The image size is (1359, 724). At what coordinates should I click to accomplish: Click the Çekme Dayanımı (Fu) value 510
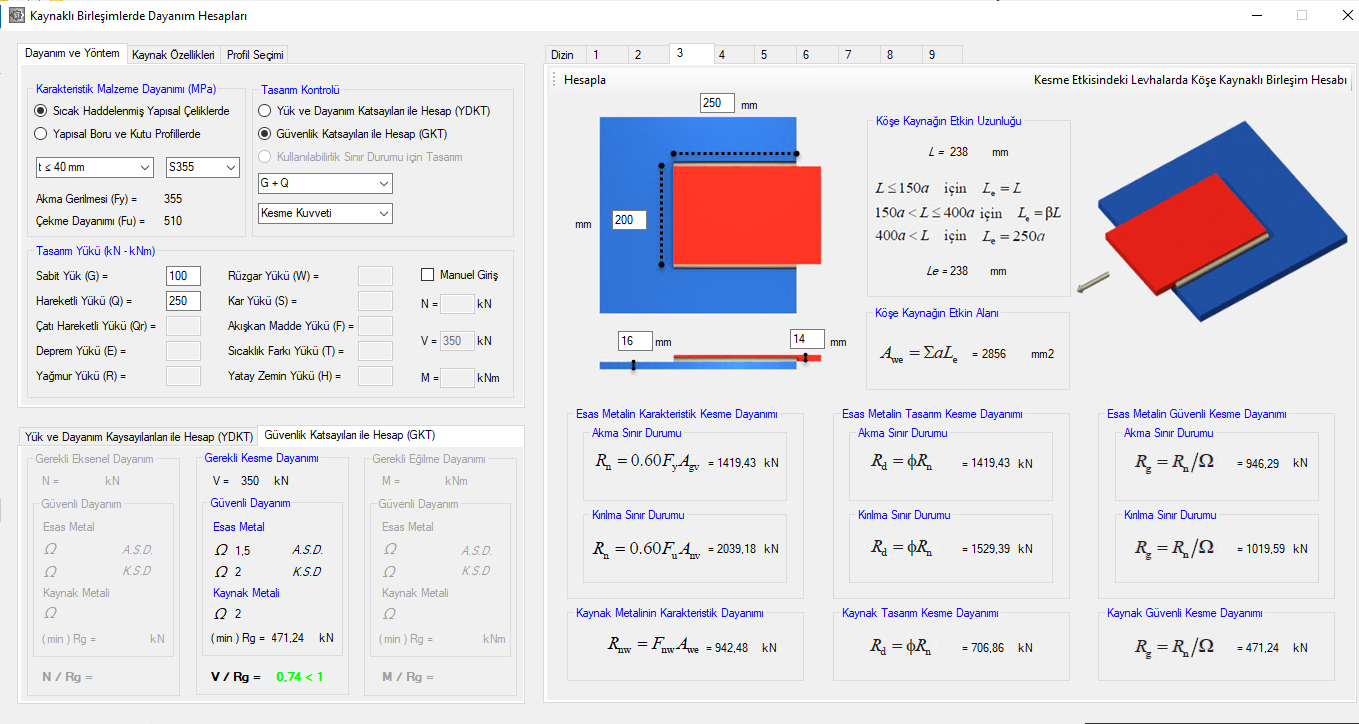(173, 221)
